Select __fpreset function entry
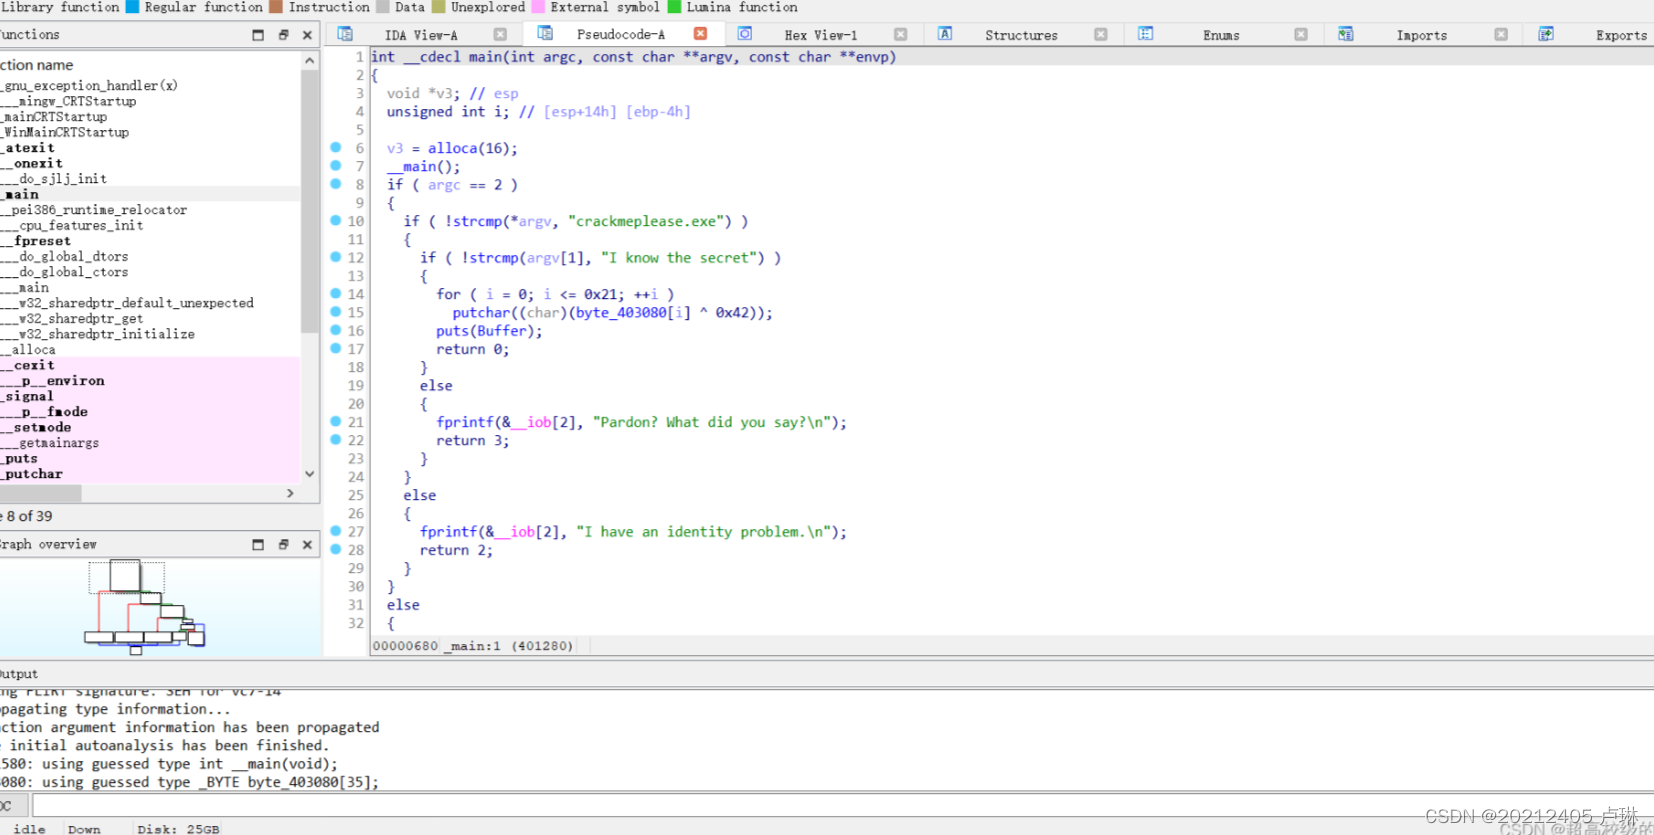Viewport: 1654px width, 835px height. (x=150, y=241)
